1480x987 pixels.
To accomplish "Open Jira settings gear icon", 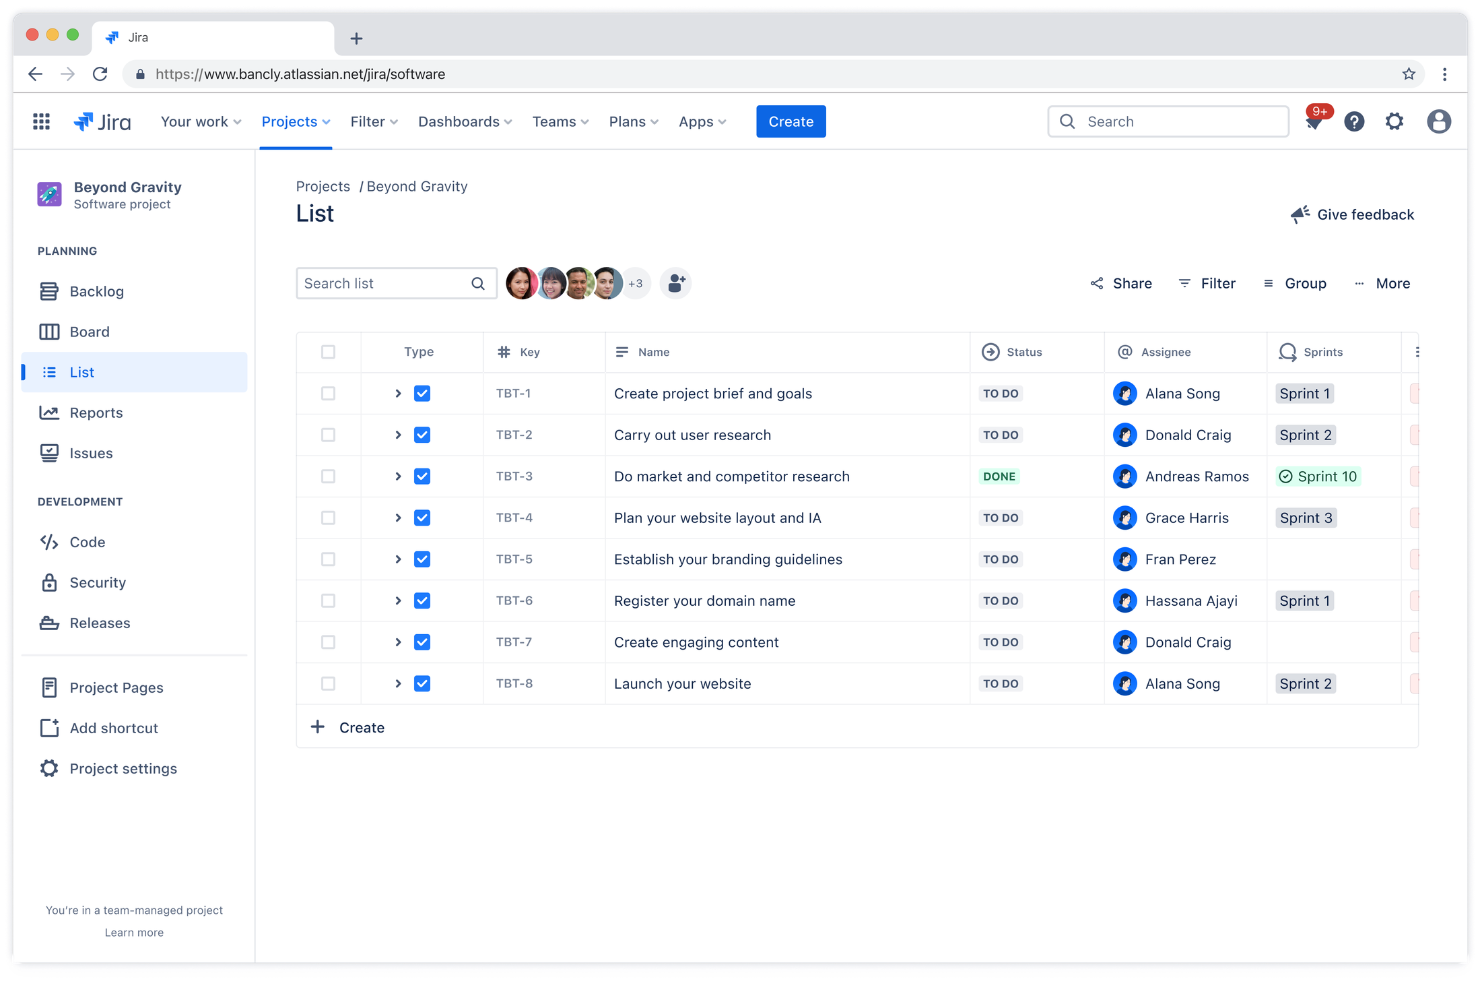I will tap(1395, 121).
